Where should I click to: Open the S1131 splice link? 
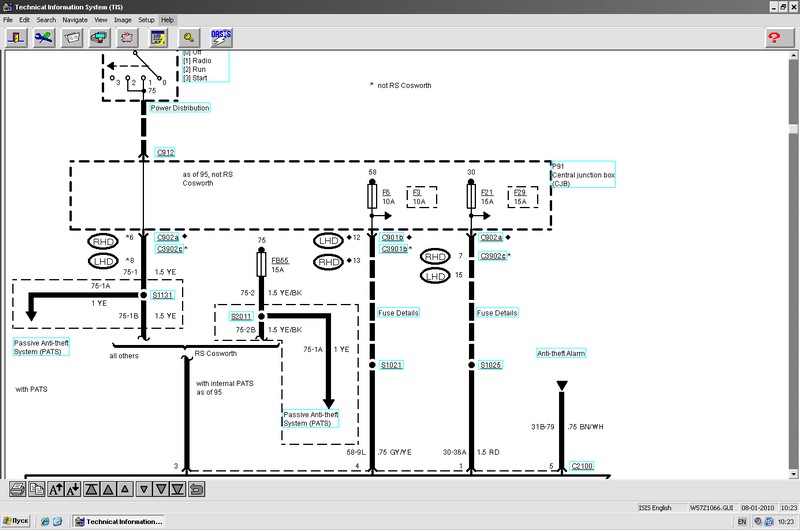[x=162, y=296]
